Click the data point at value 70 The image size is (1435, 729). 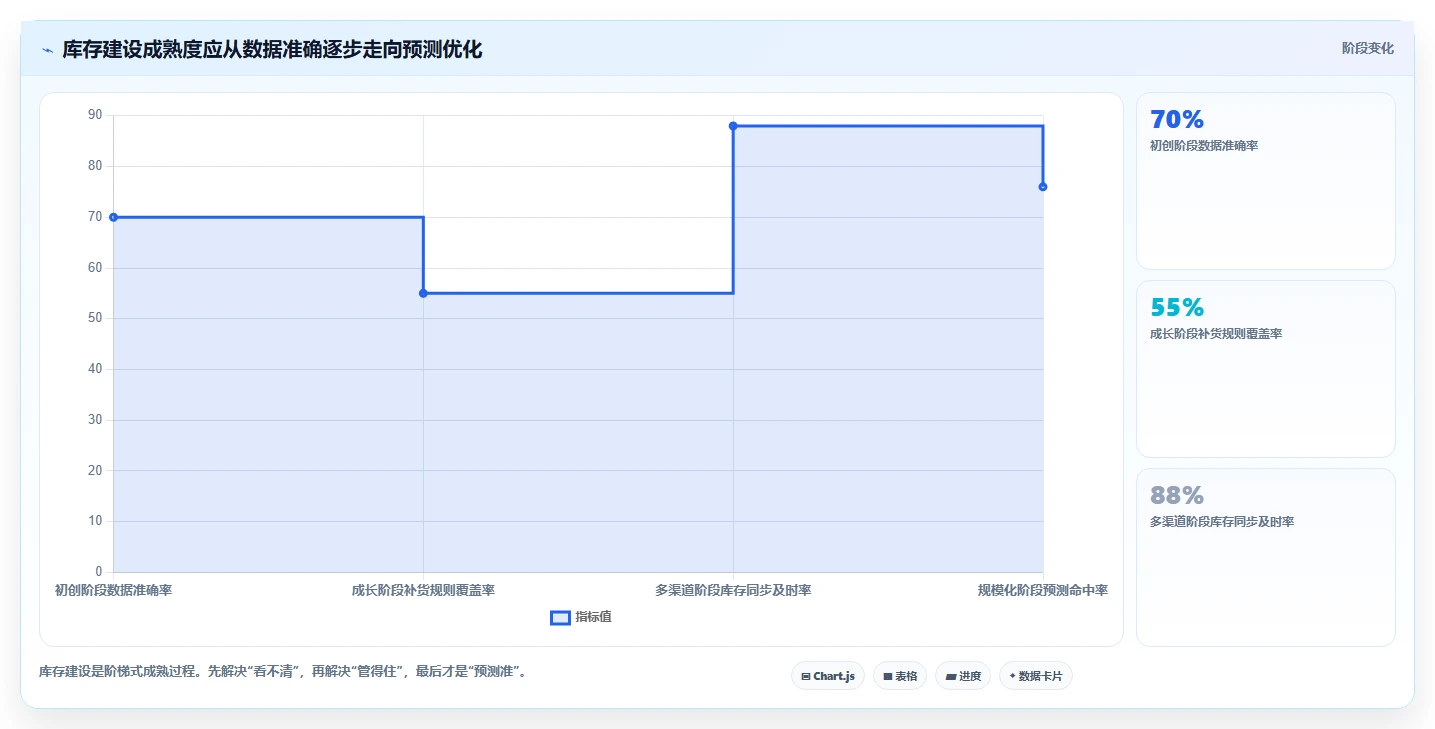pyautogui.click(x=113, y=217)
